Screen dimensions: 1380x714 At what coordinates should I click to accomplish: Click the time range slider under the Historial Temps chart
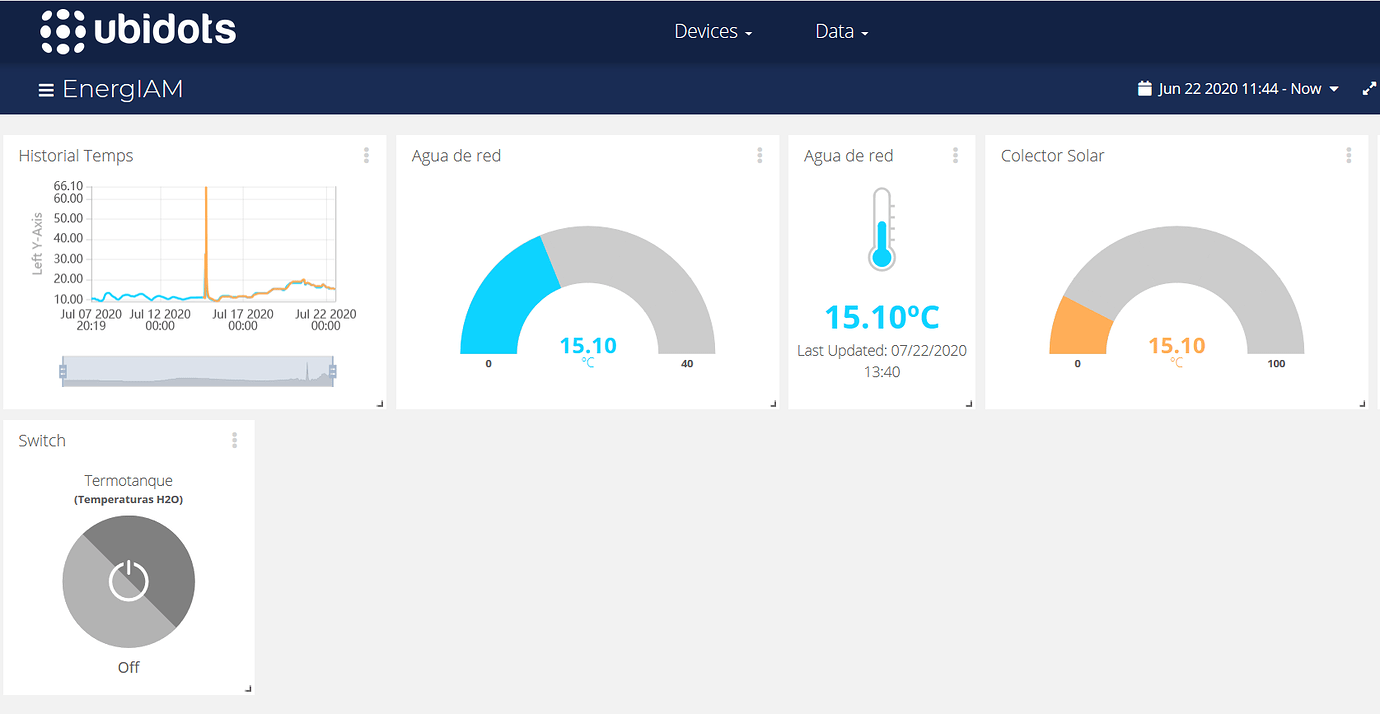coord(197,371)
